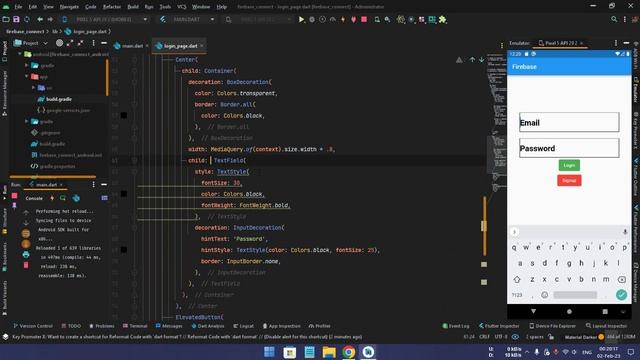Screen dimensions: 640x360
Task: Click the Windows Start button
Action: pos(269,352)
